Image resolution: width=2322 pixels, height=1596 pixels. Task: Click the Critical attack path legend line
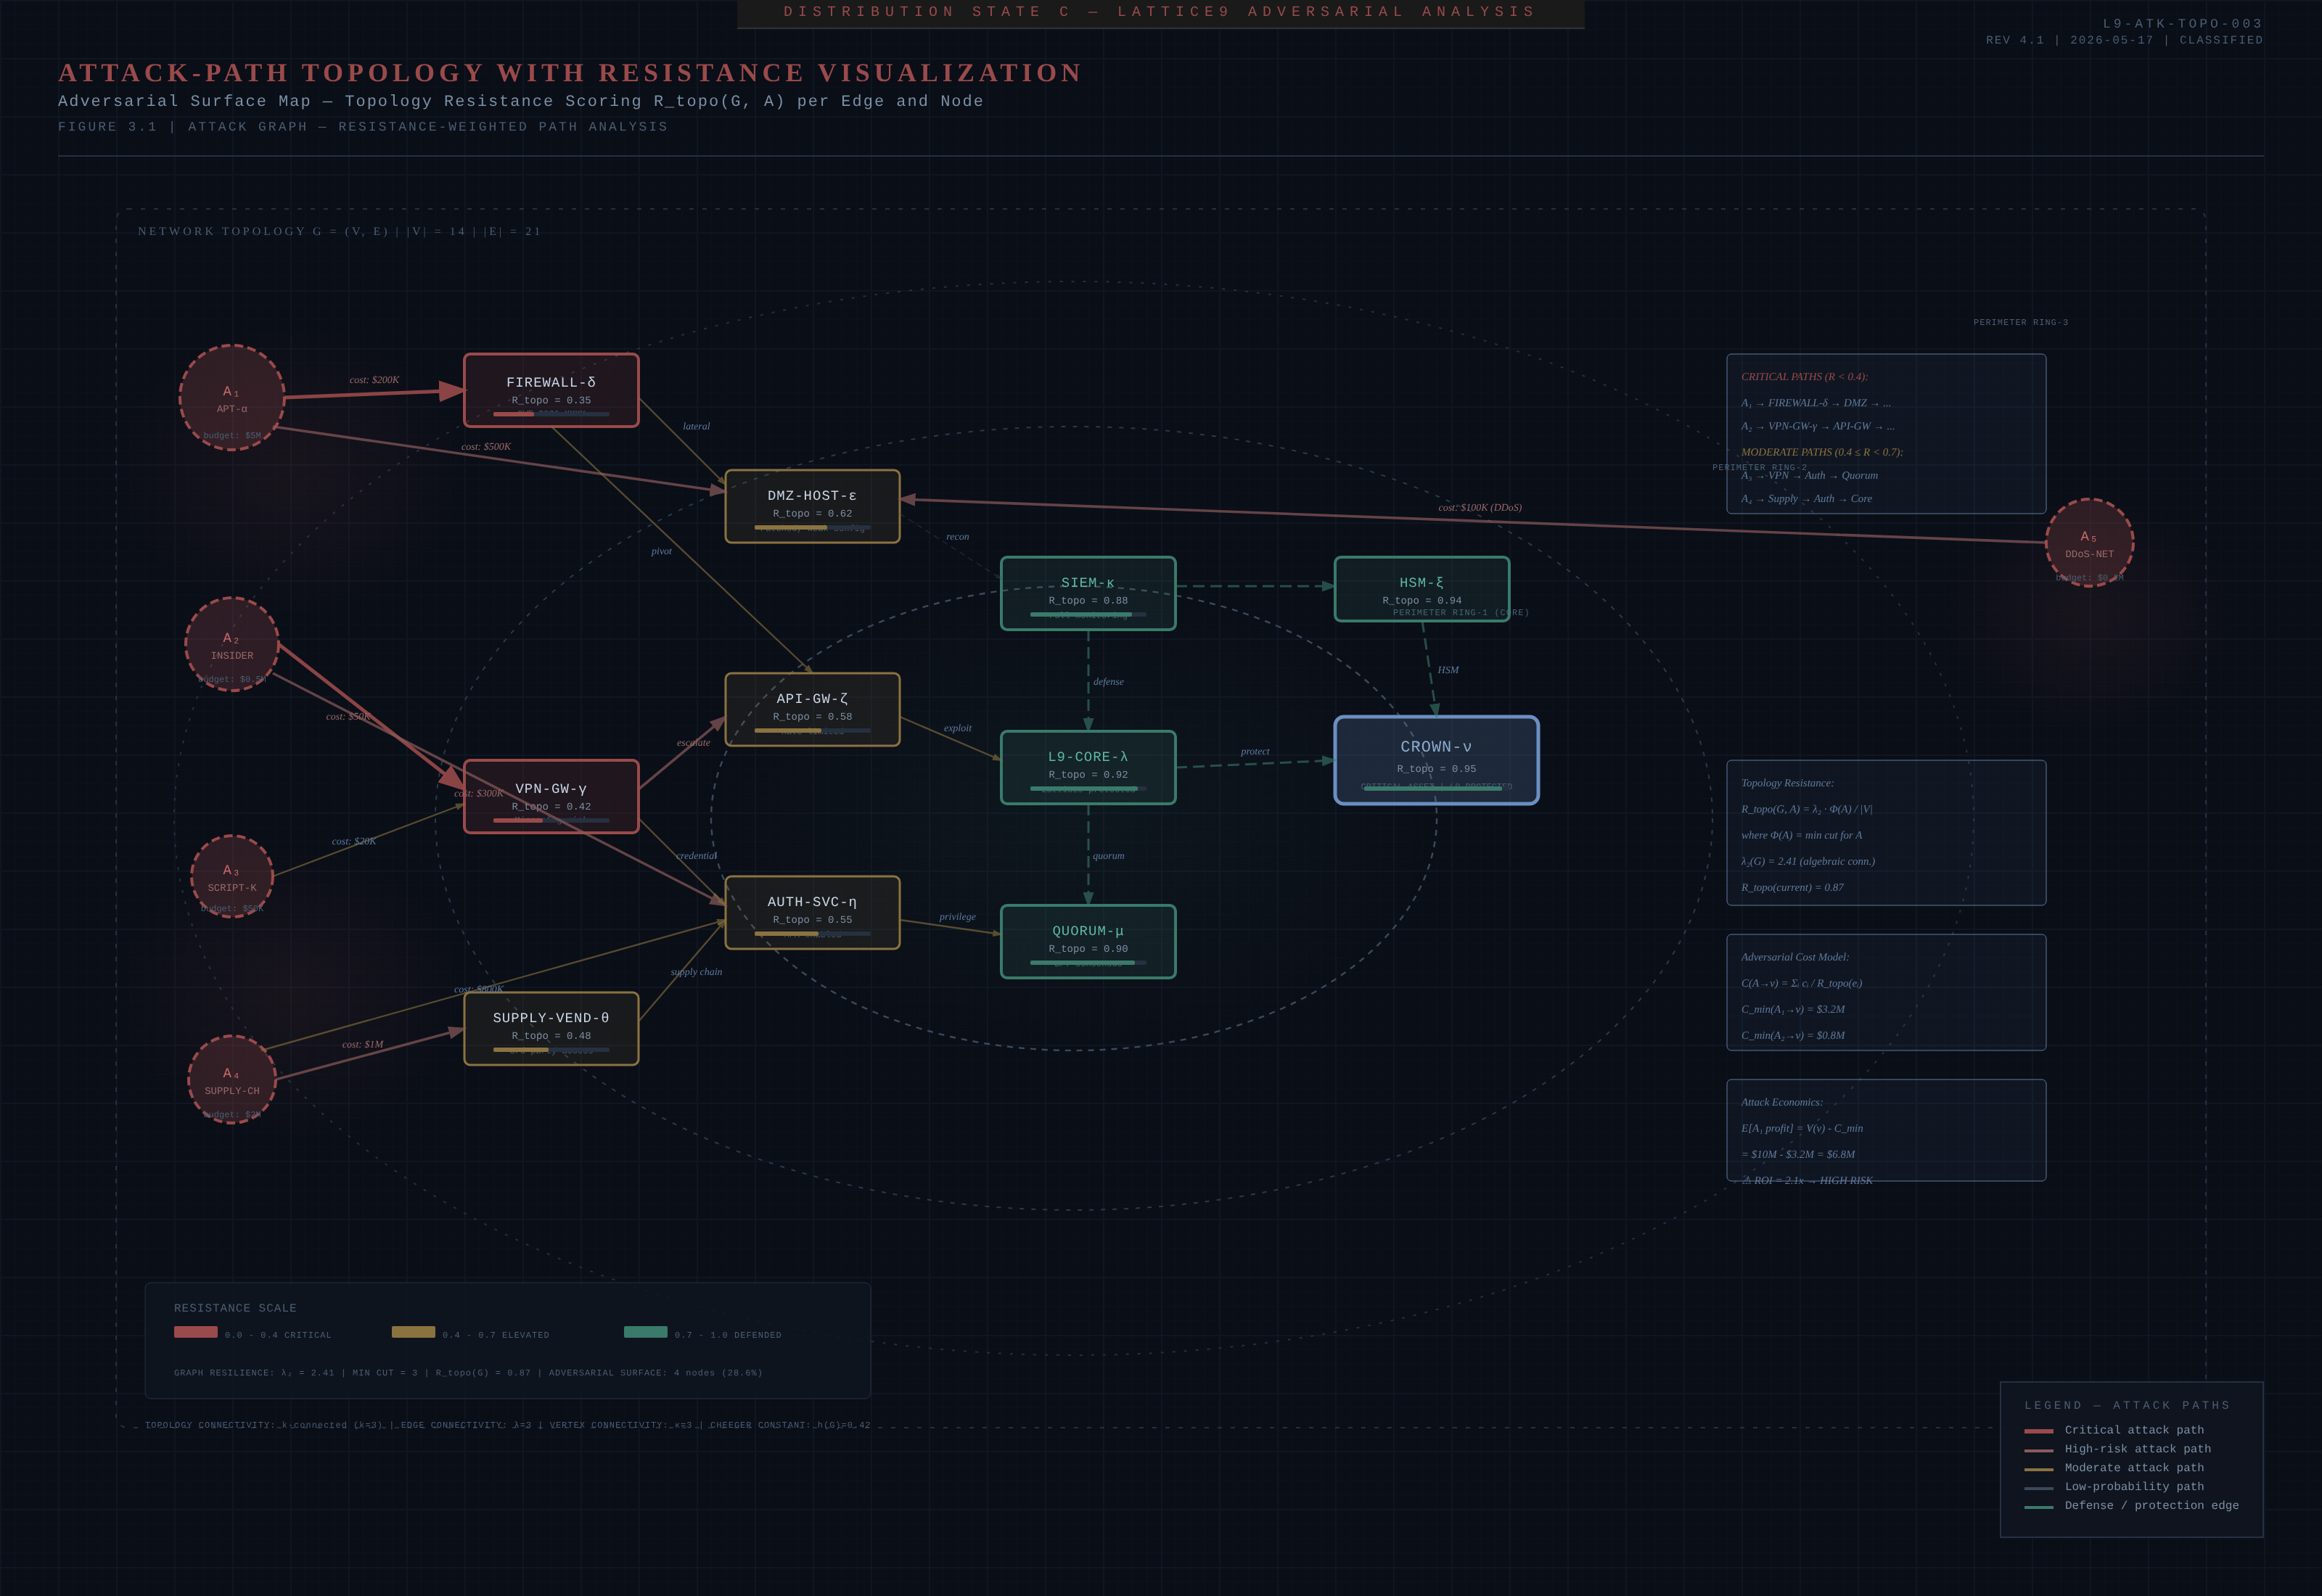pos(2038,1431)
